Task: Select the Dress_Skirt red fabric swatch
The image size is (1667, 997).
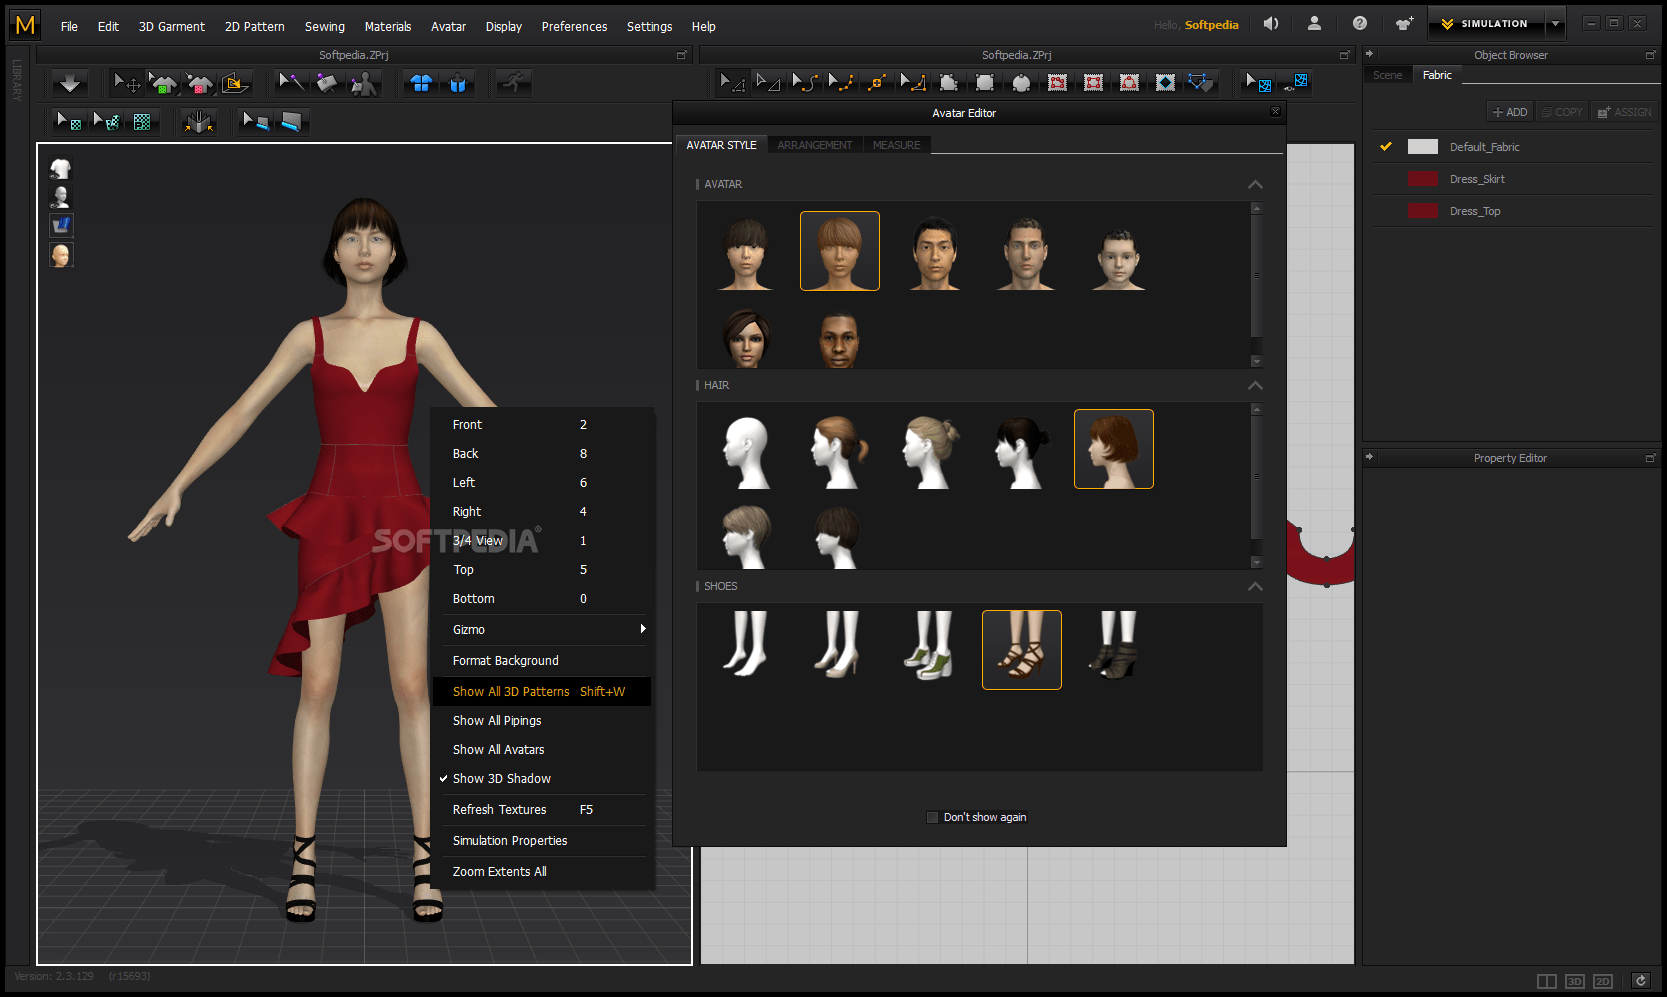Action: pos(1422,178)
